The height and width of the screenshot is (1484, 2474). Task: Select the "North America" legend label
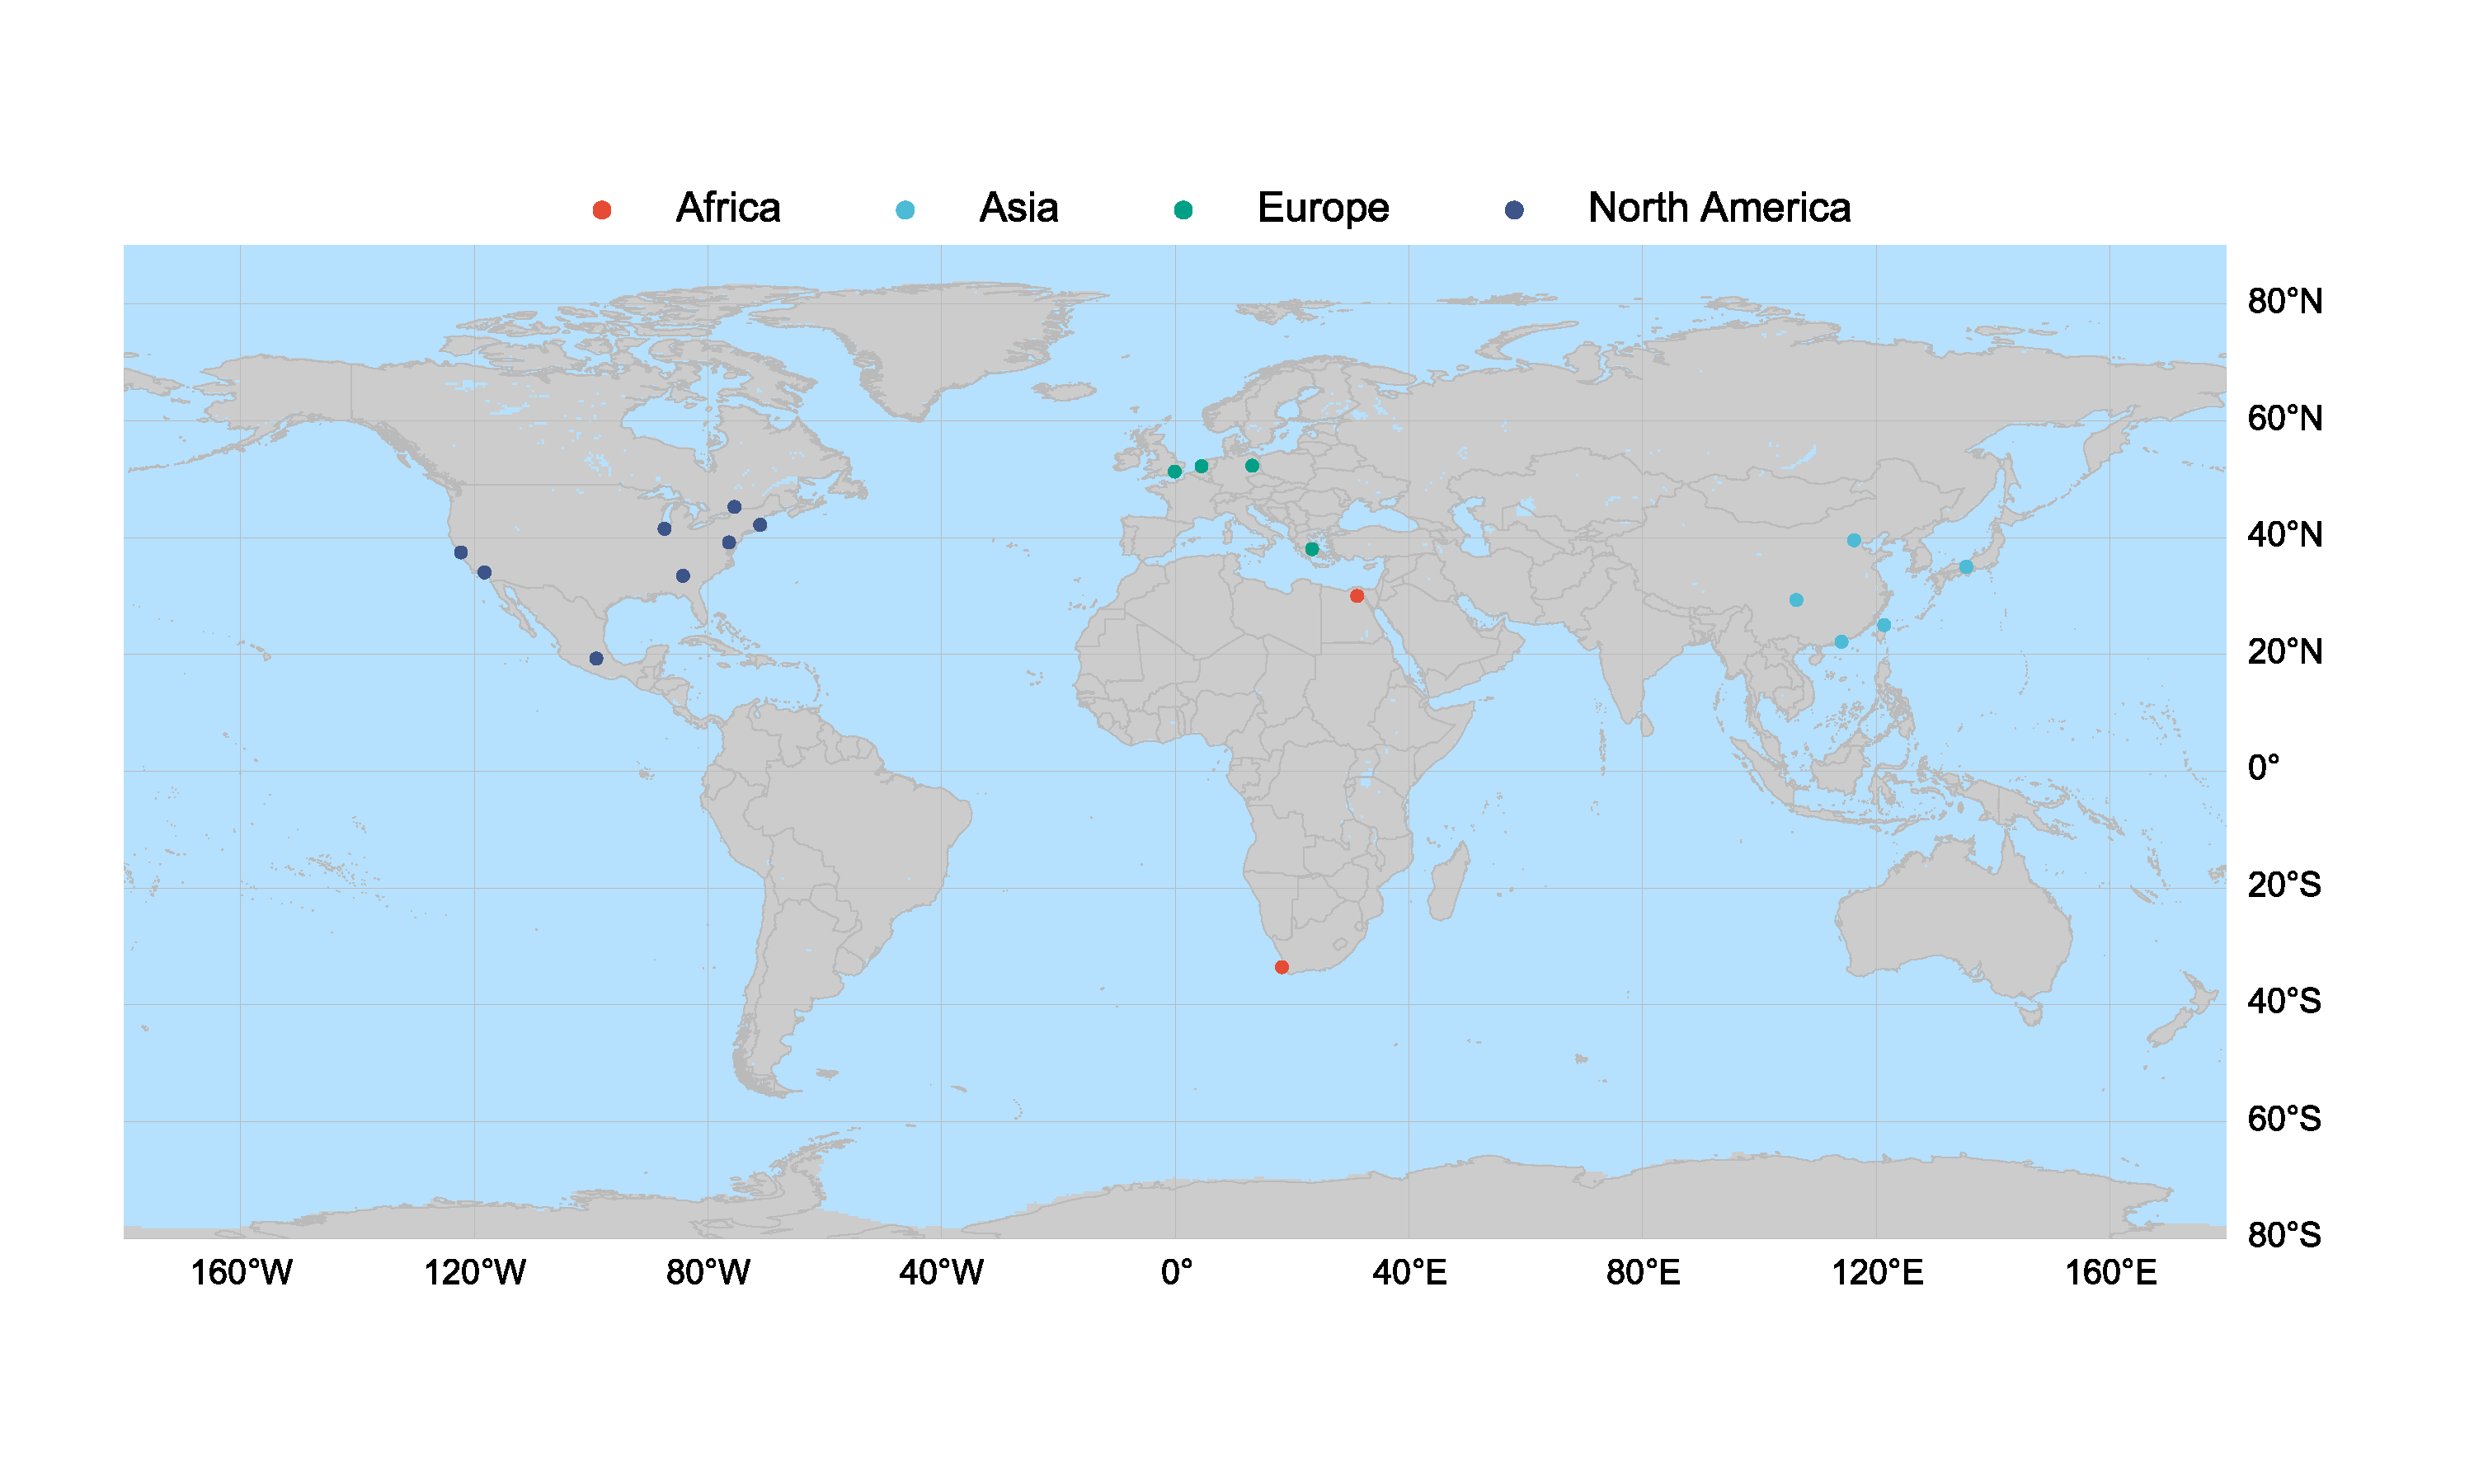[1719, 208]
